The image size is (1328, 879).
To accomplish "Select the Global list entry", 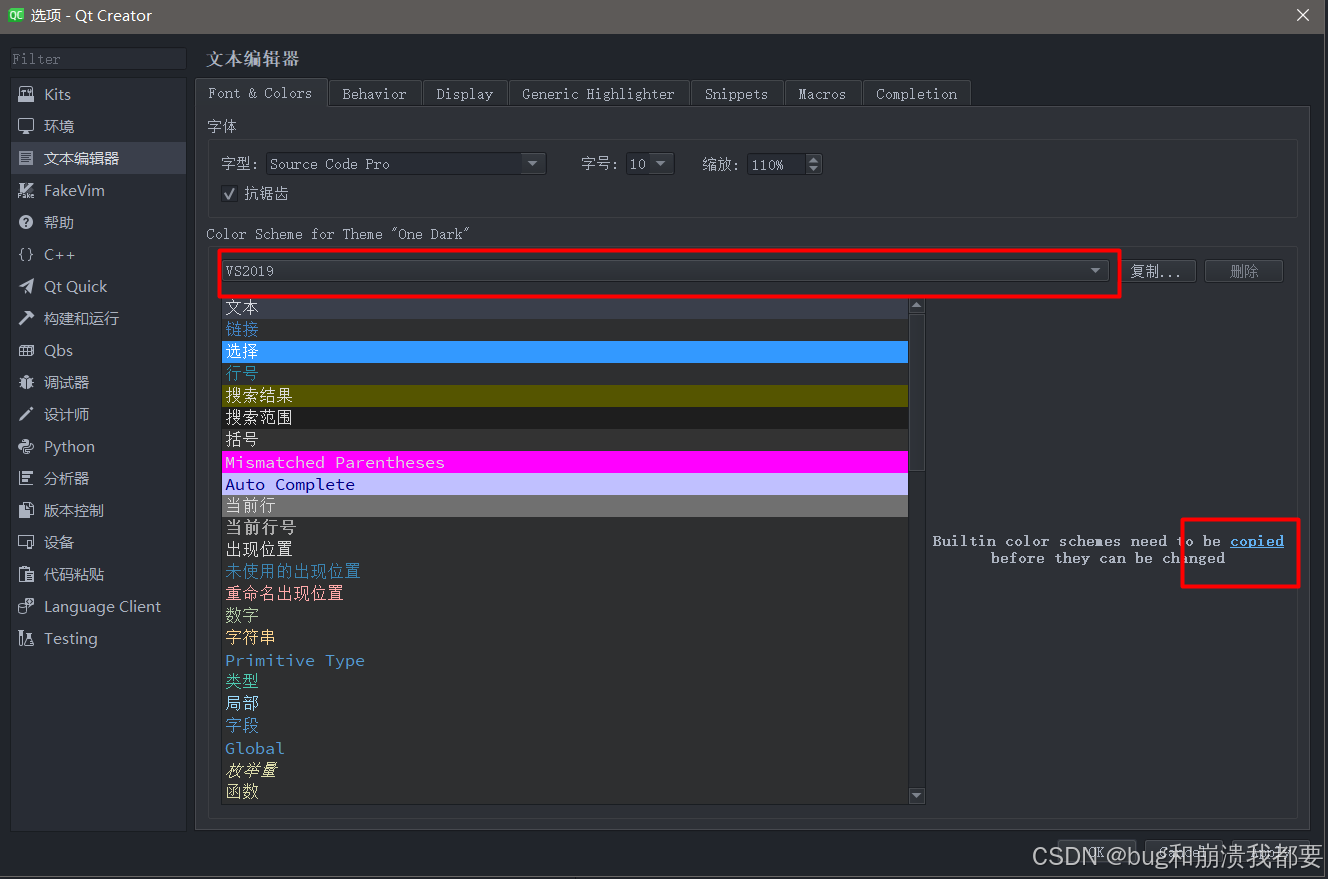I will pyautogui.click(x=565, y=748).
